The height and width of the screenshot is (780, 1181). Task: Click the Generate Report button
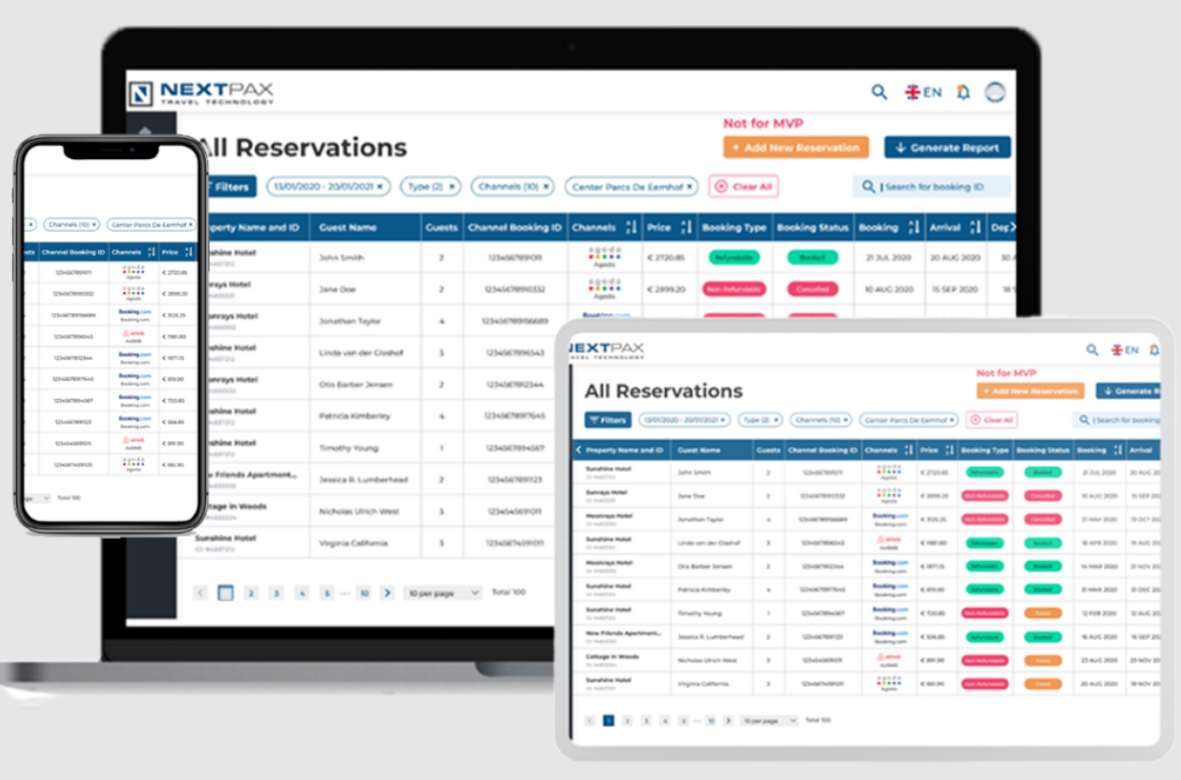(946, 147)
